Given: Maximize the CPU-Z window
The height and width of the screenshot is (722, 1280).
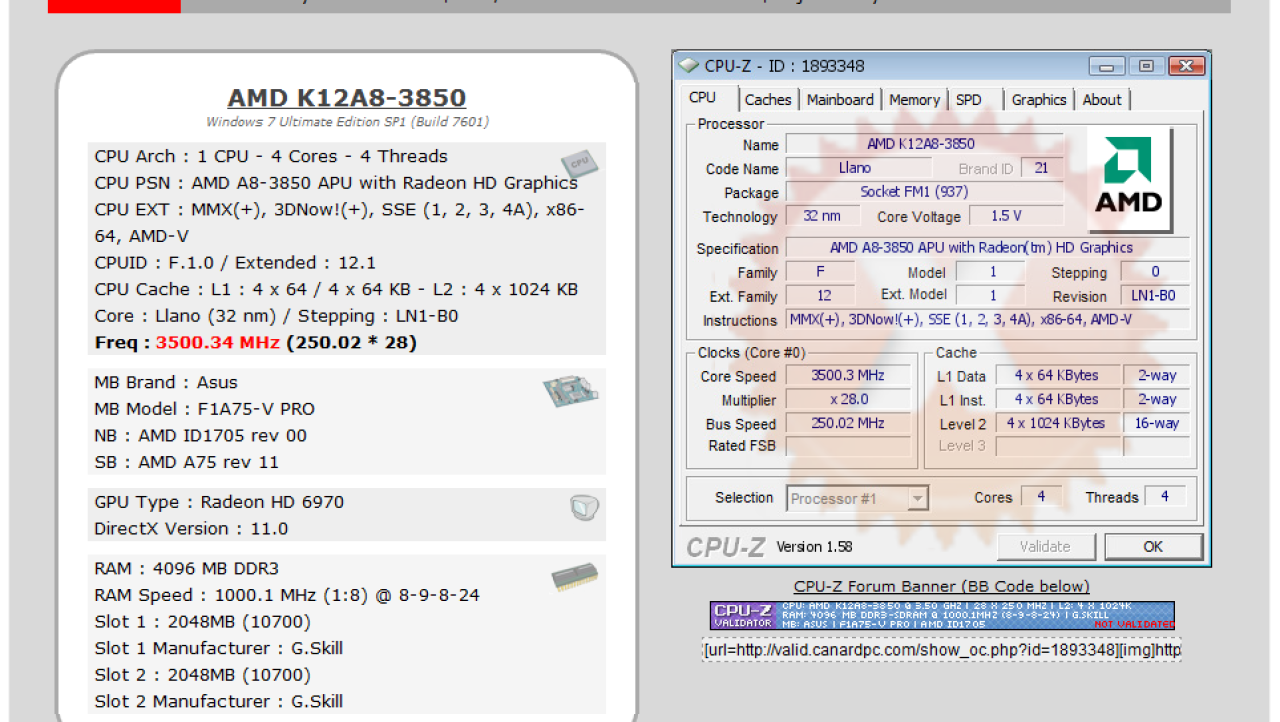Looking at the screenshot, I should (1146, 67).
